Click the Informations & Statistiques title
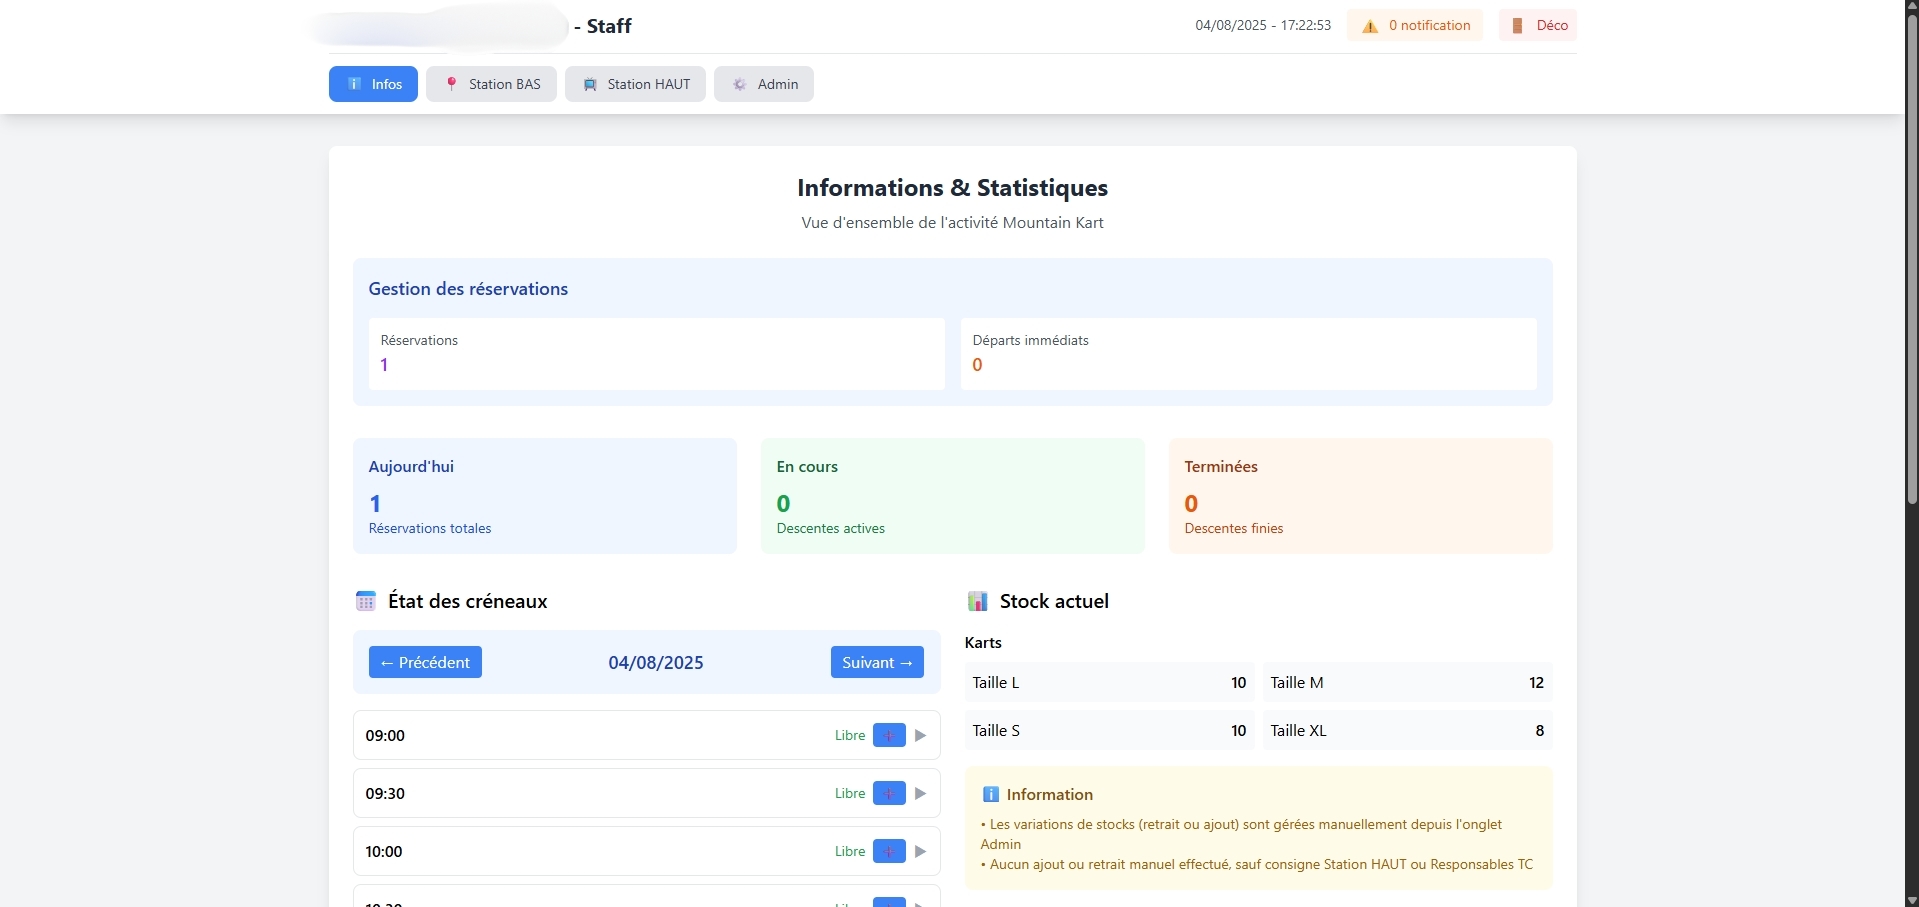This screenshot has height=907, width=1919. [952, 187]
